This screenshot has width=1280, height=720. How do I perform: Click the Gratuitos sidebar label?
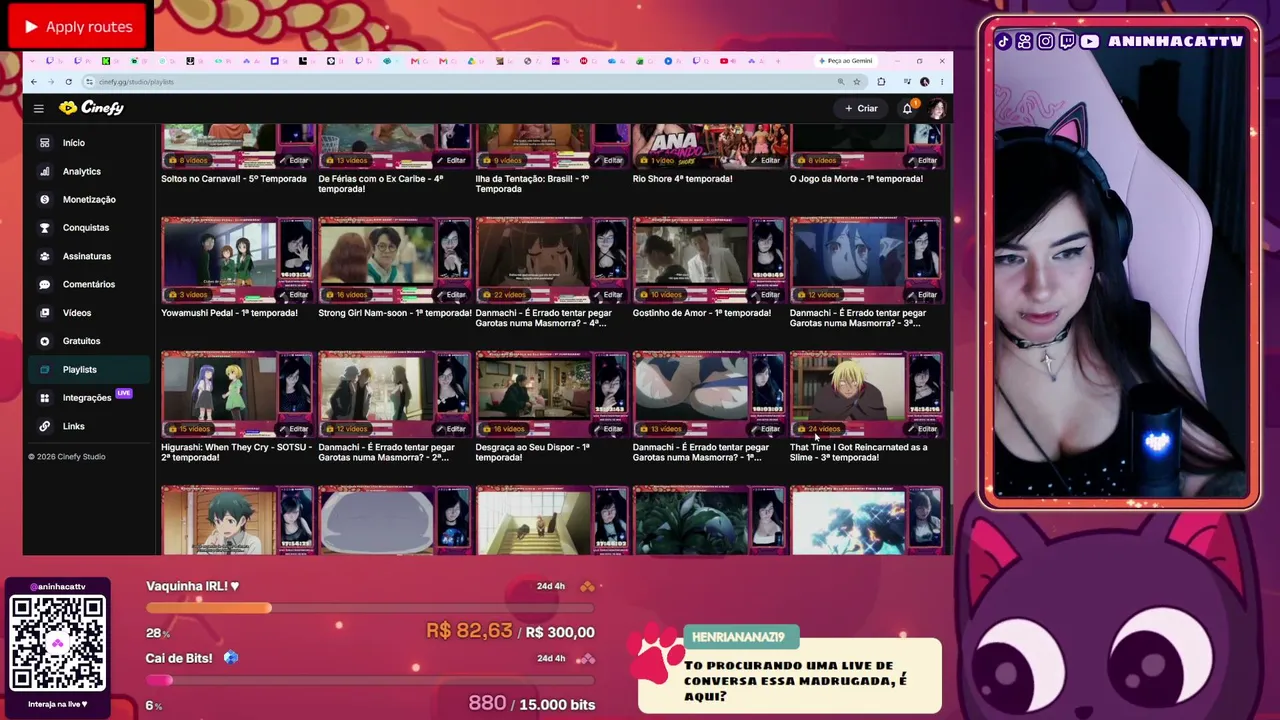(81, 341)
